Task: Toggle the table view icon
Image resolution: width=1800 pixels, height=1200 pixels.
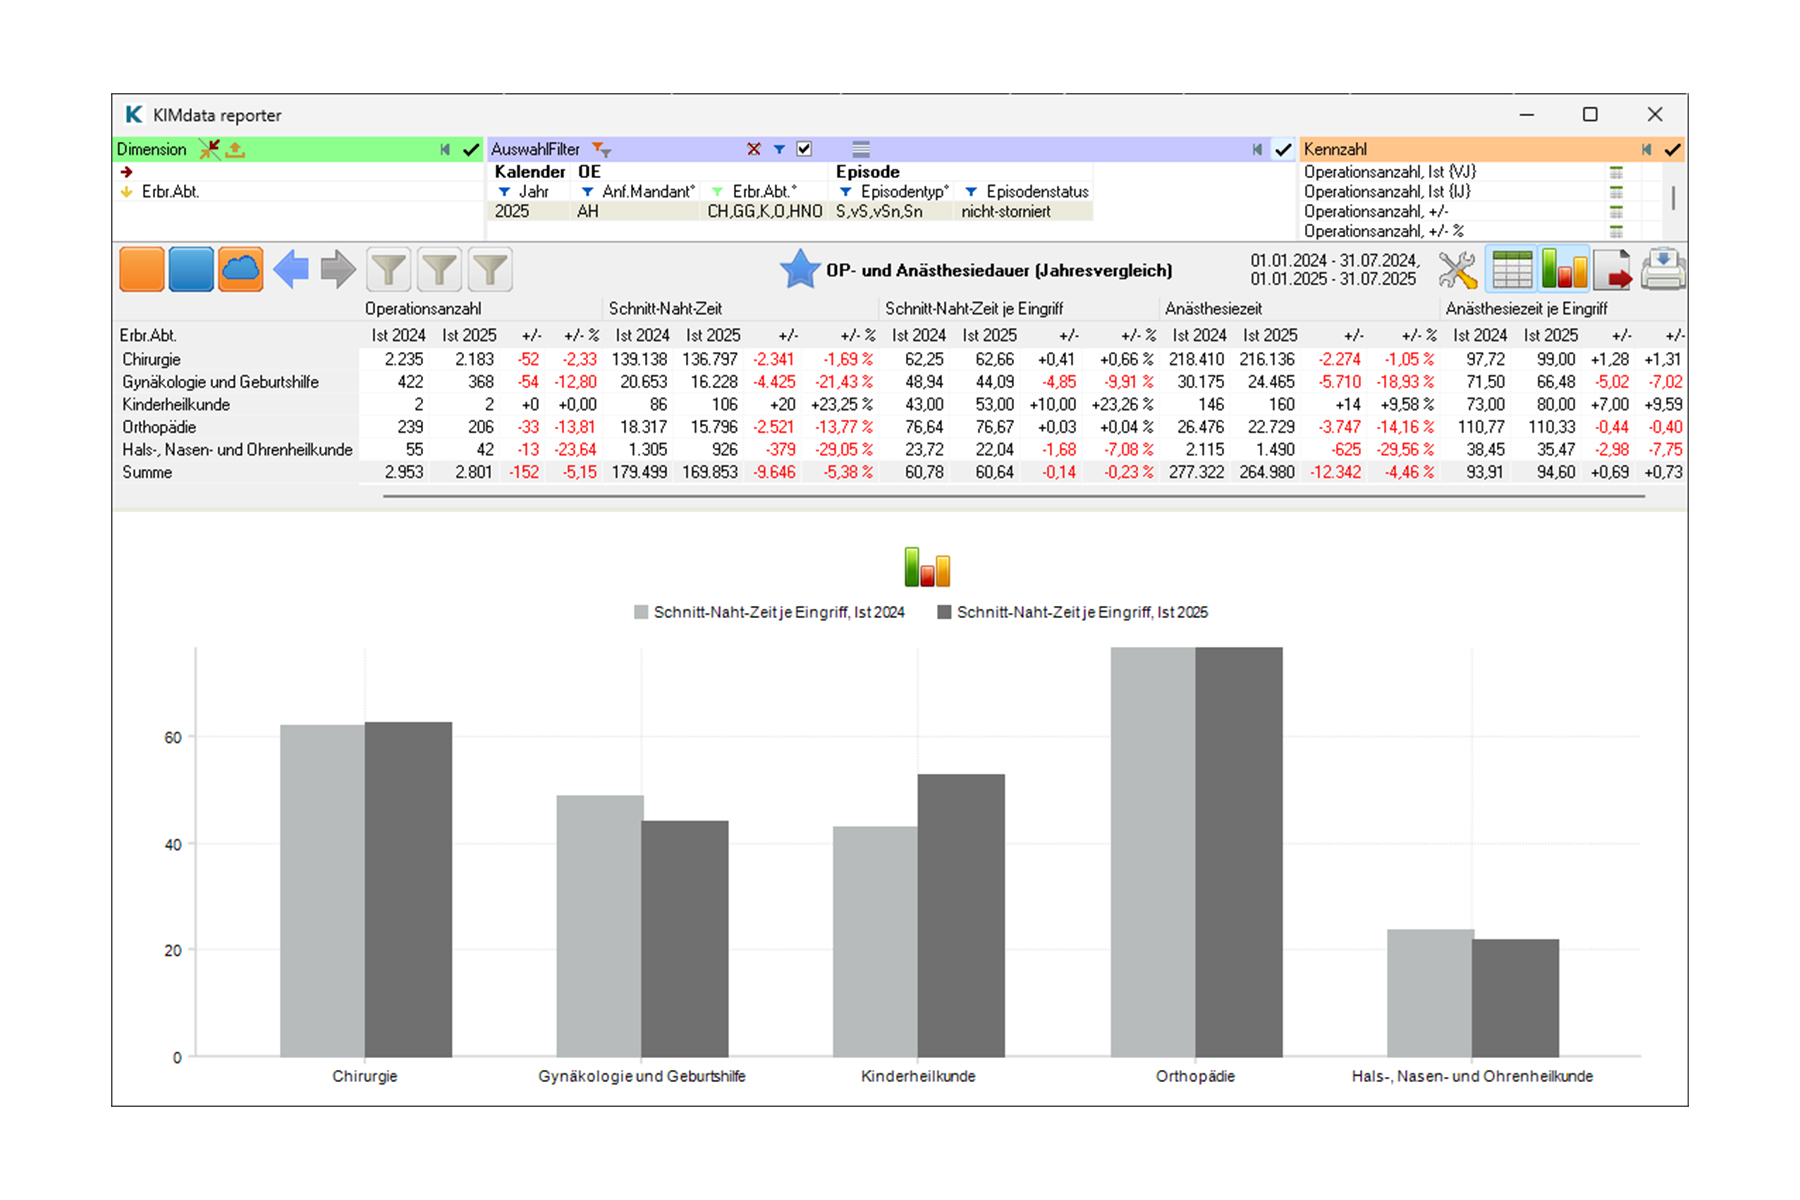Action: coord(1511,270)
